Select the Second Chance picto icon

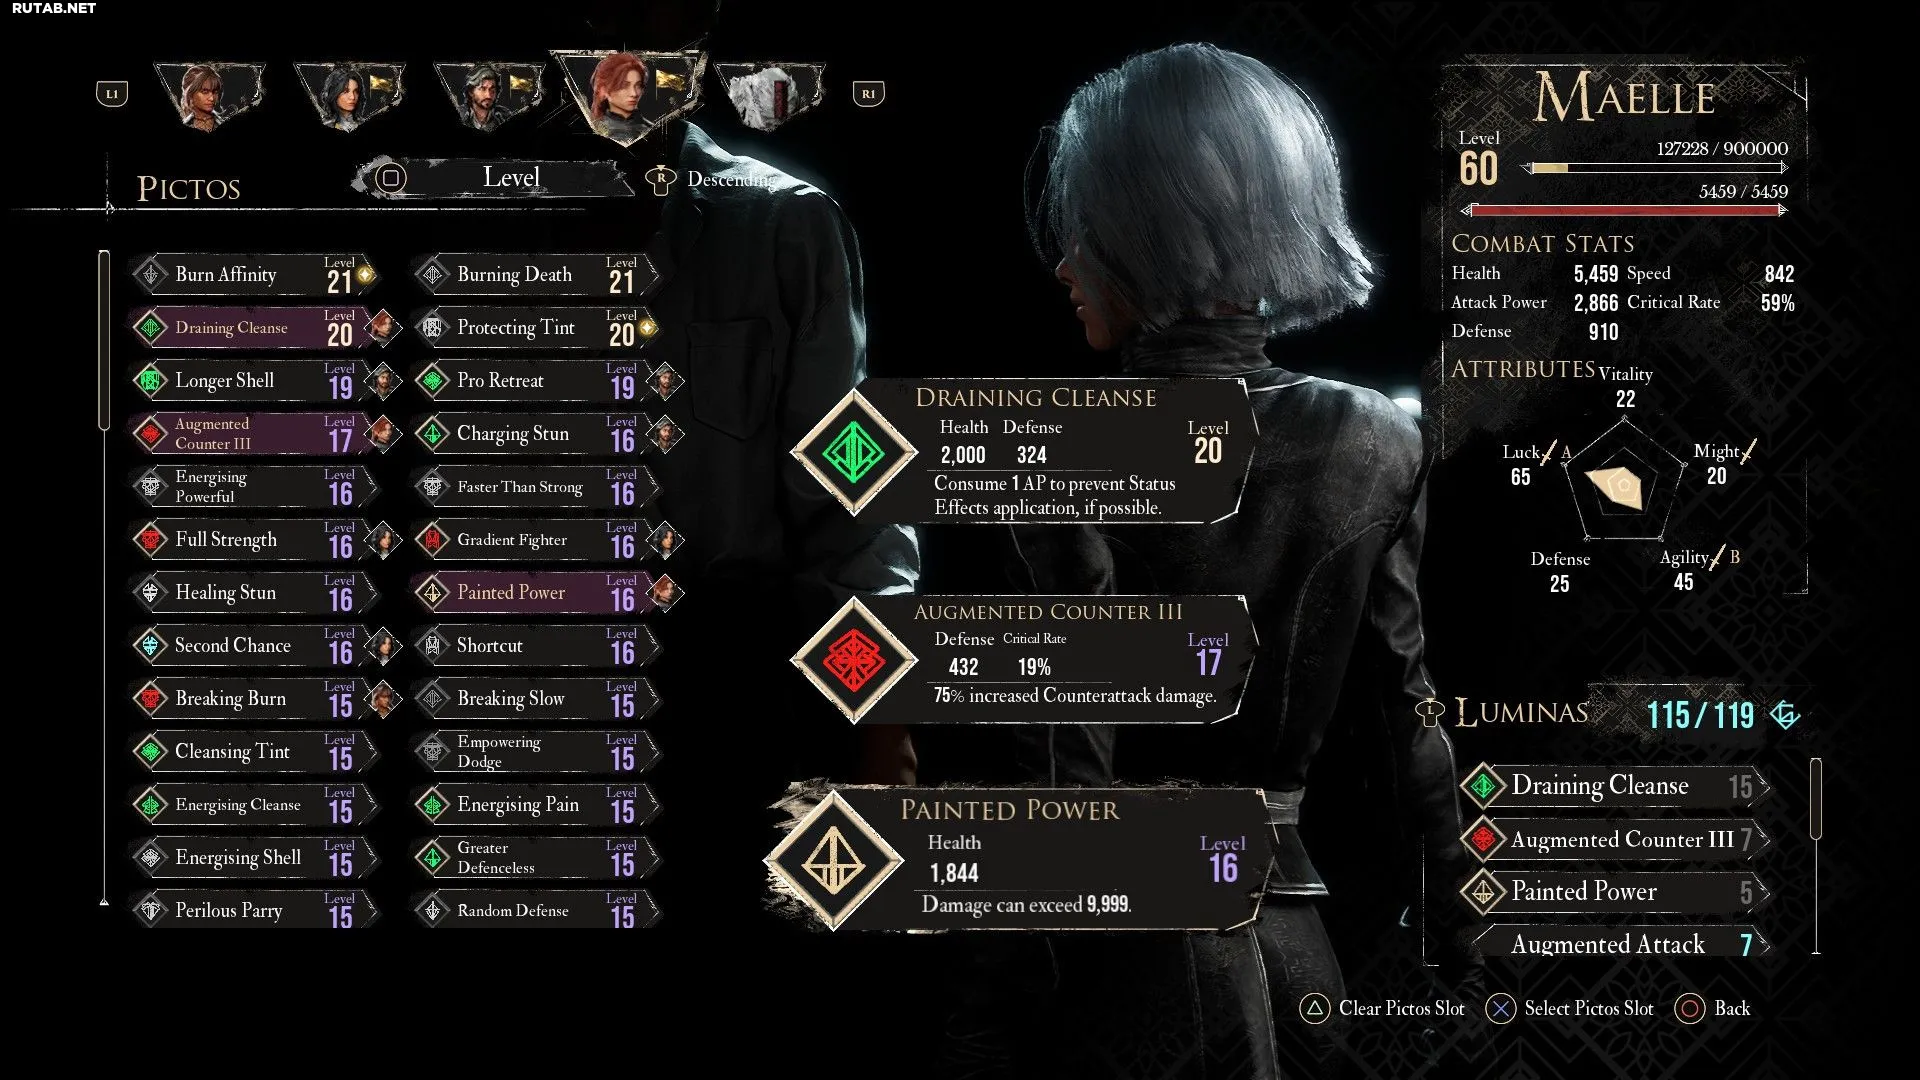tap(151, 645)
